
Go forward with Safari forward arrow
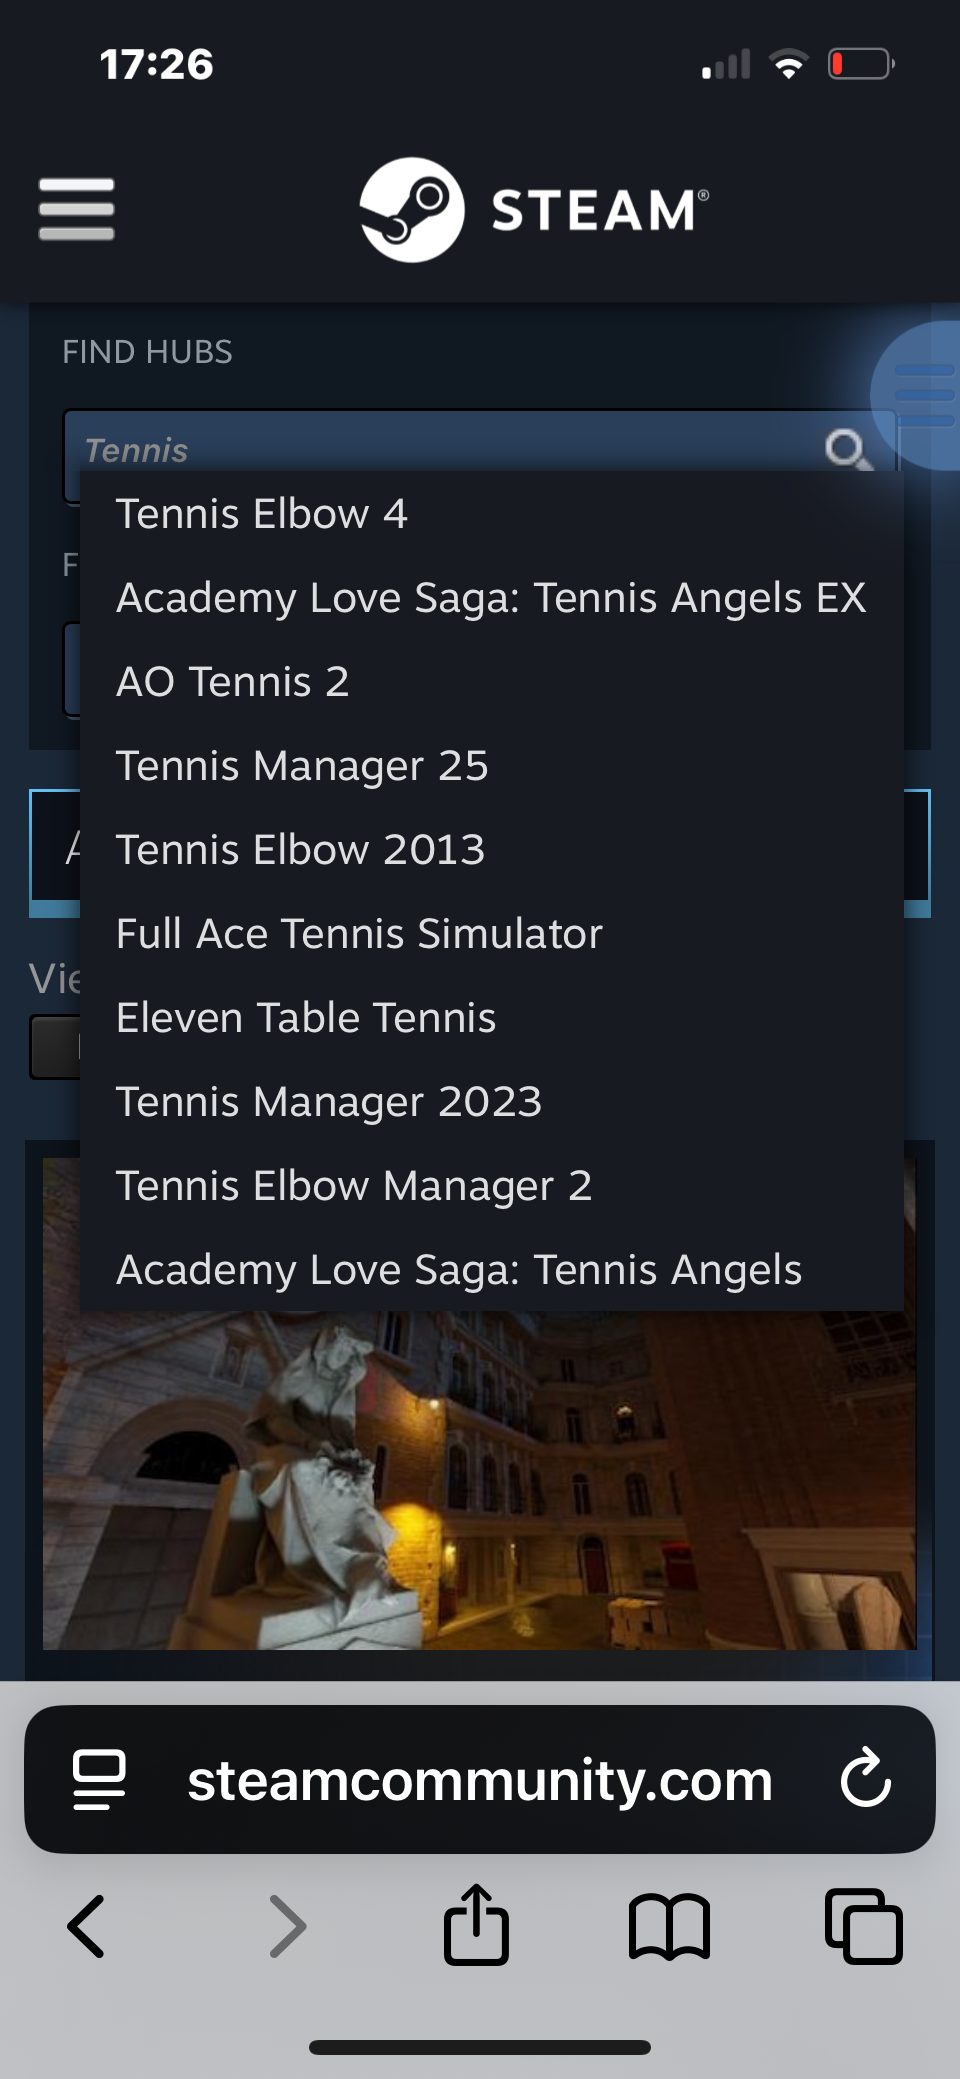pos(288,1926)
